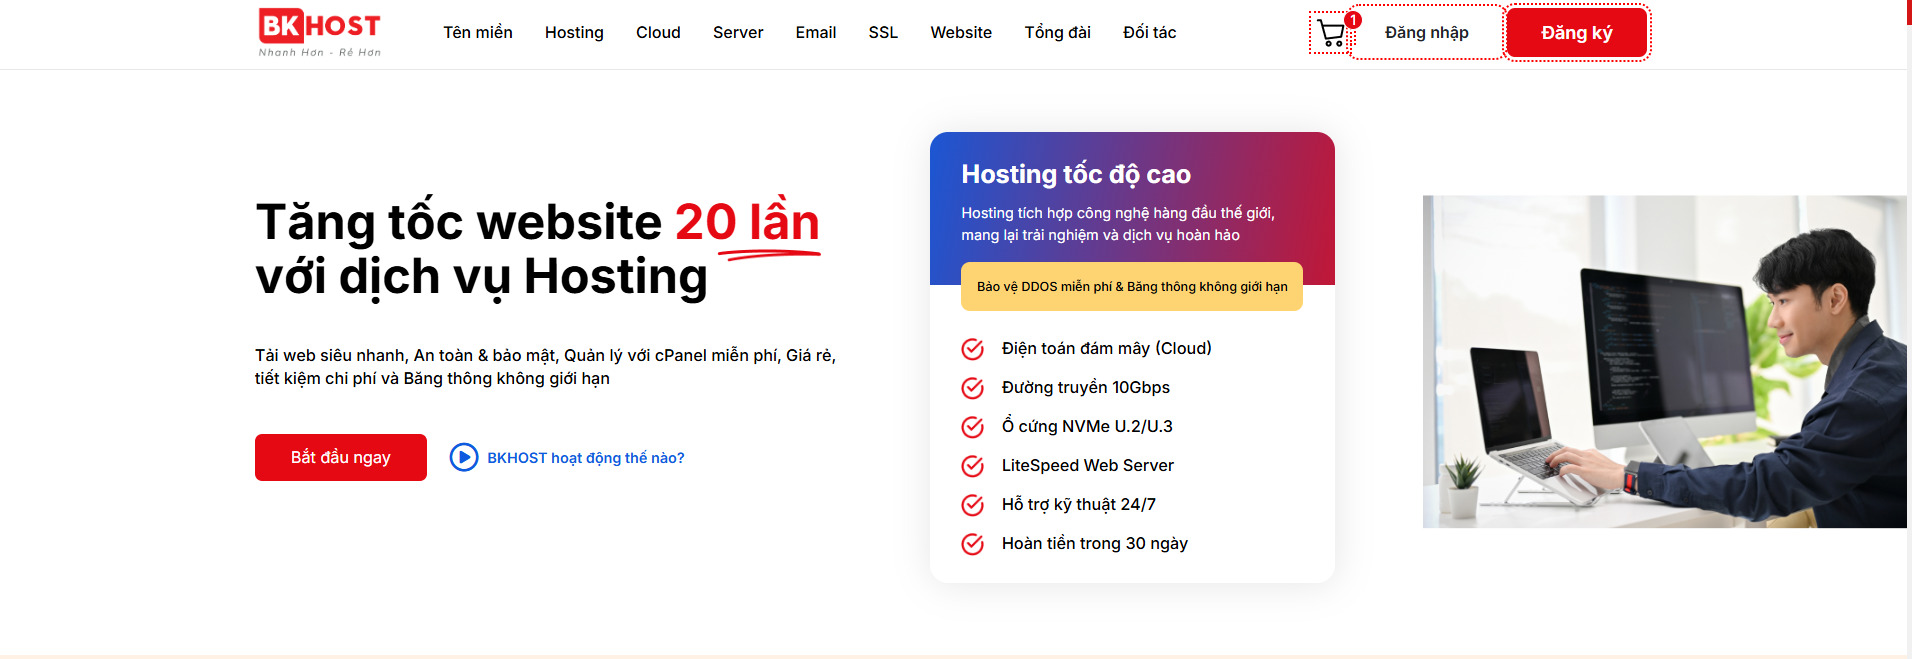The image size is (1912, 659).
Task: Click the Đăng nhập button
Action: [x=1427, y=33]
